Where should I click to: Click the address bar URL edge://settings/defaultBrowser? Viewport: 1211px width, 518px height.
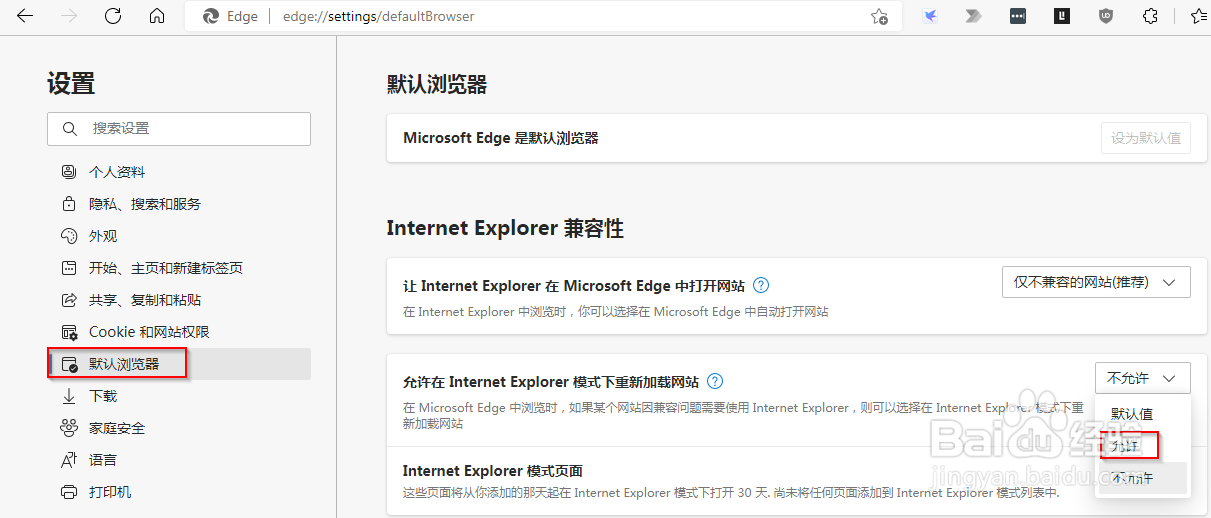(379, 16)
